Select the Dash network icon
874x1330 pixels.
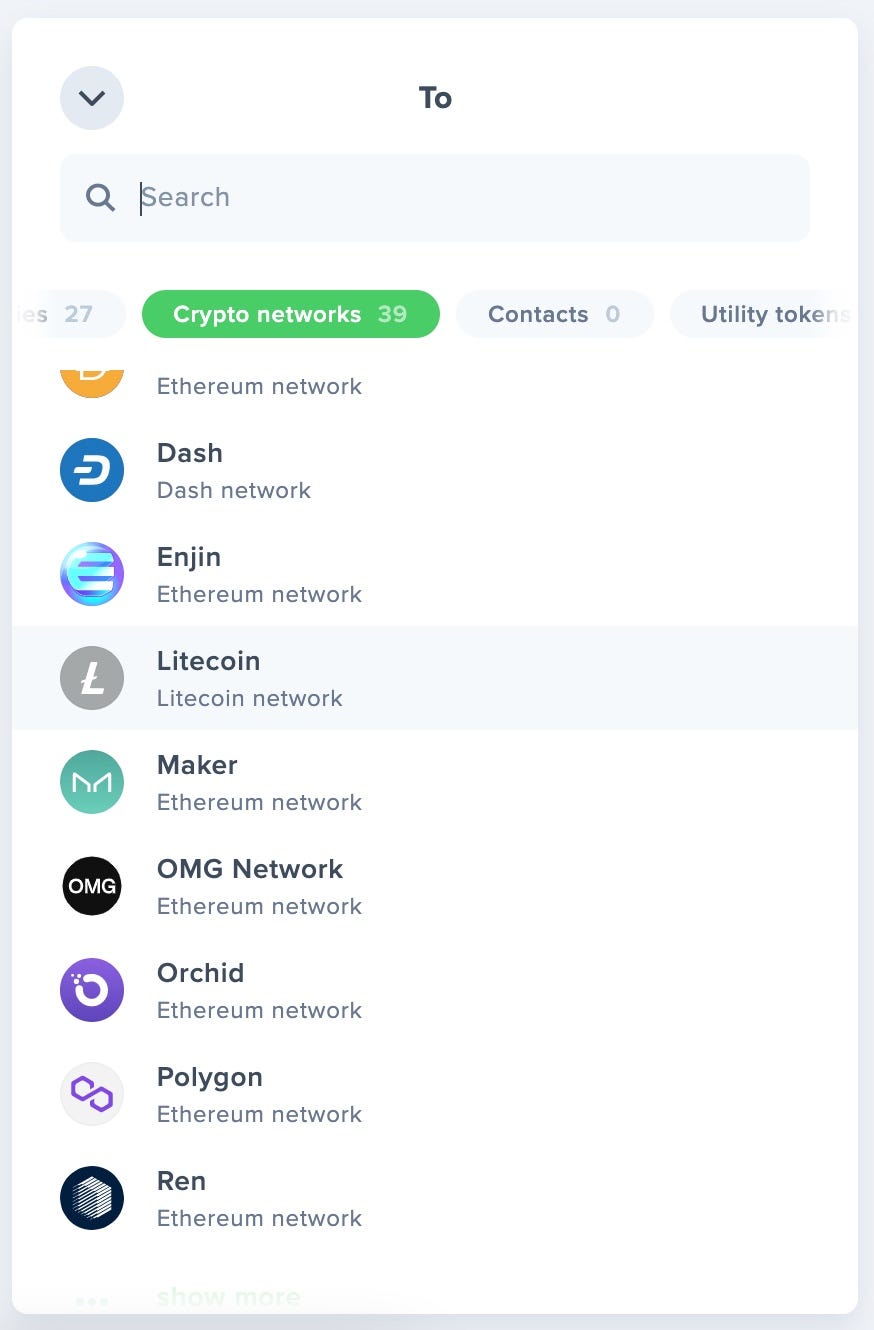pos(92,470)
